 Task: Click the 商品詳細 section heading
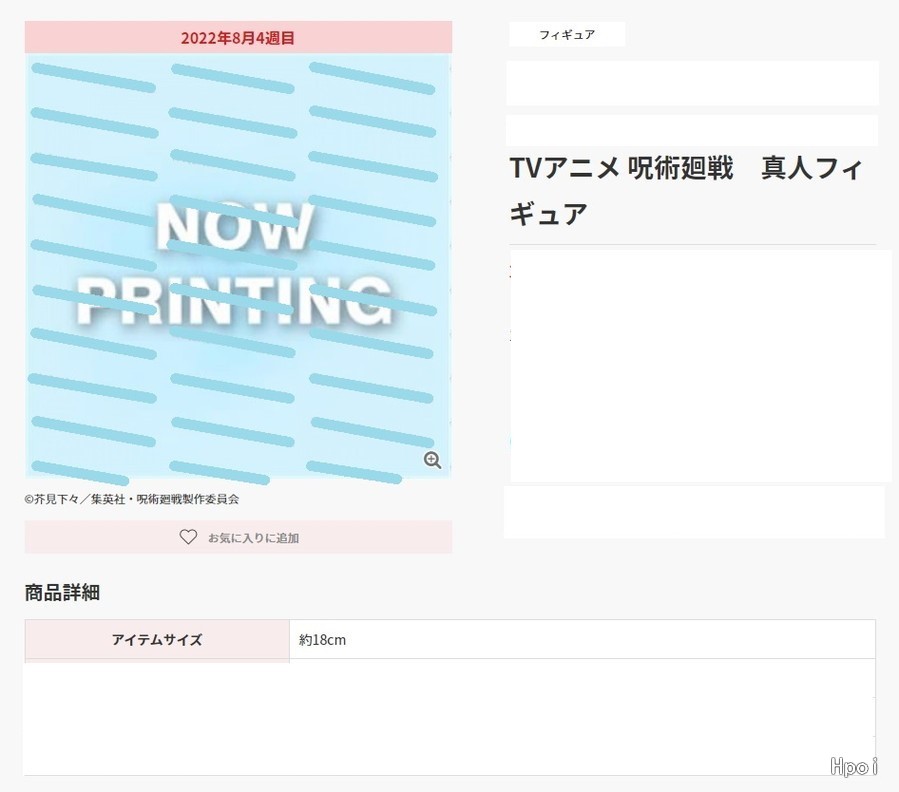click(62, 592)
